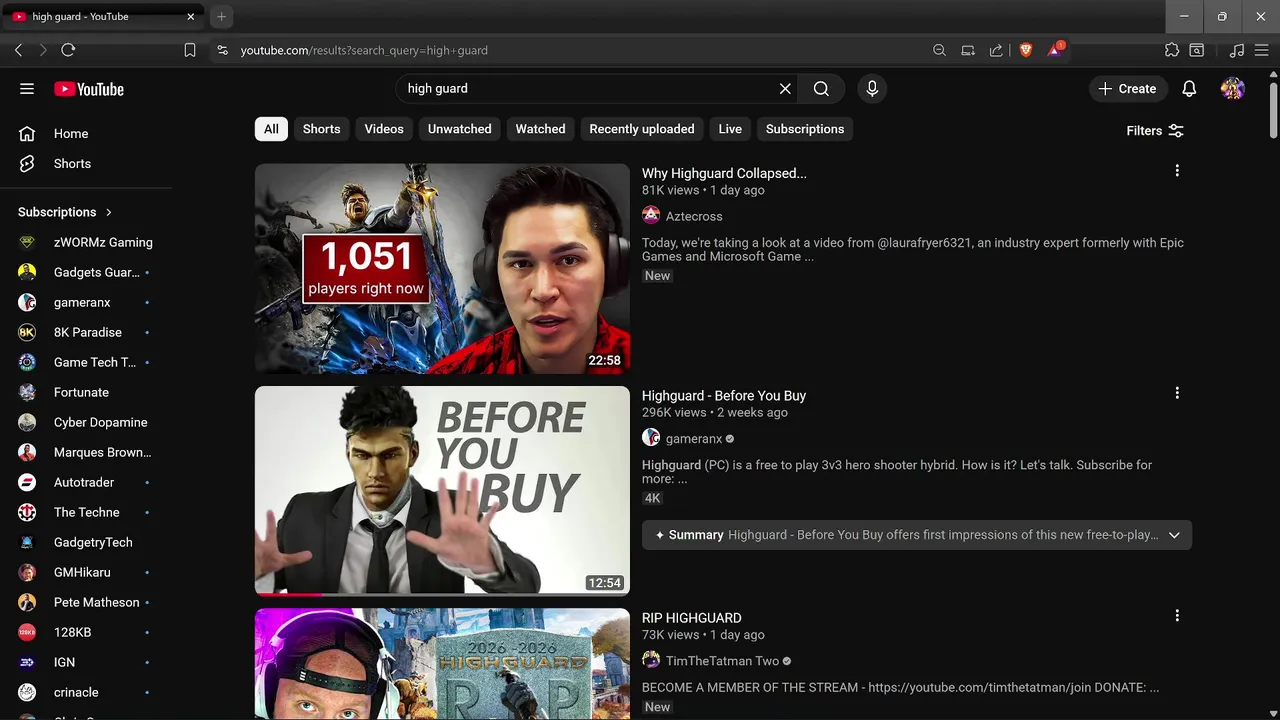
Task: Click the gameranx channel avatar in results
Action: (x=651, y=438)
